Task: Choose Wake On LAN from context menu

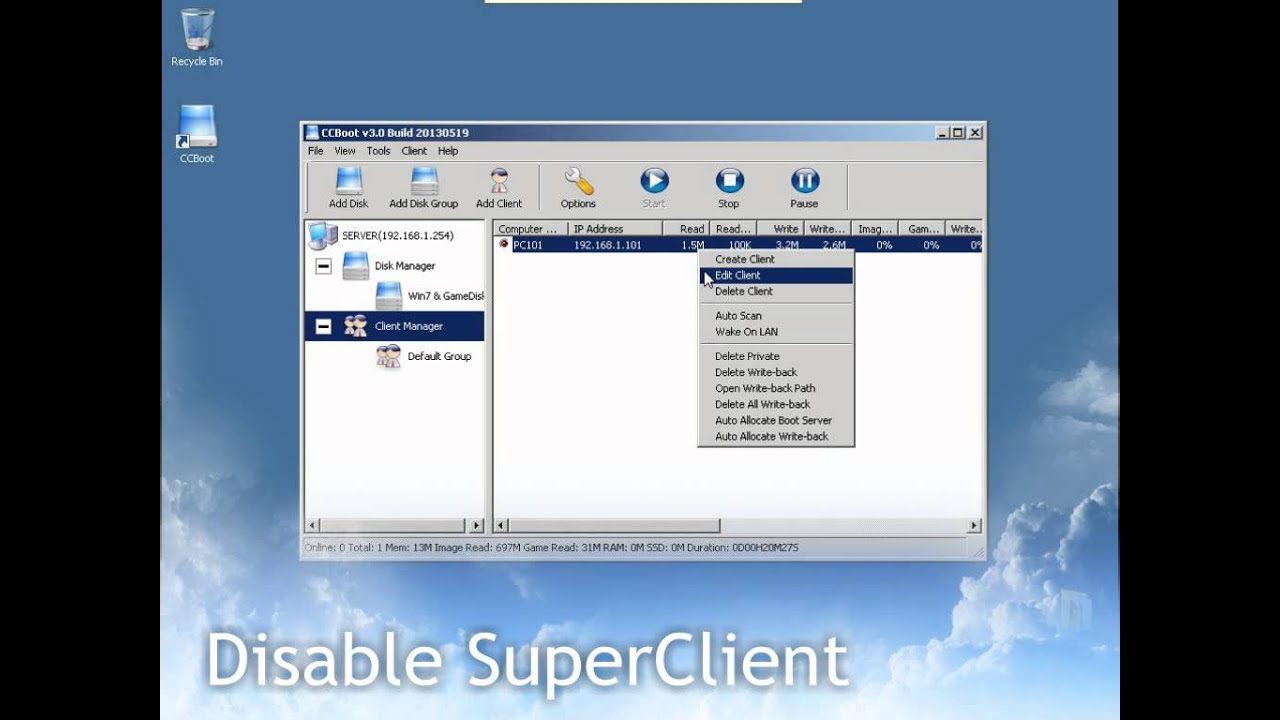Action: [775, 331]
